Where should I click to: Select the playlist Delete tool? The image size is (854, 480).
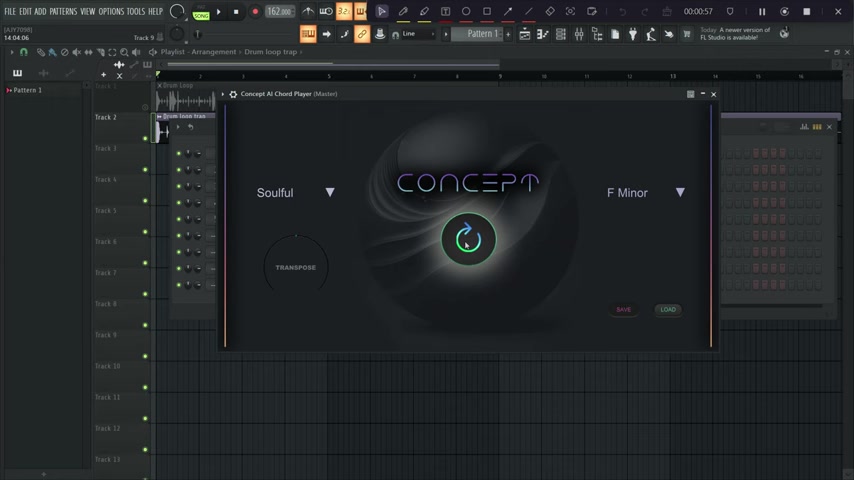point(64,52)
